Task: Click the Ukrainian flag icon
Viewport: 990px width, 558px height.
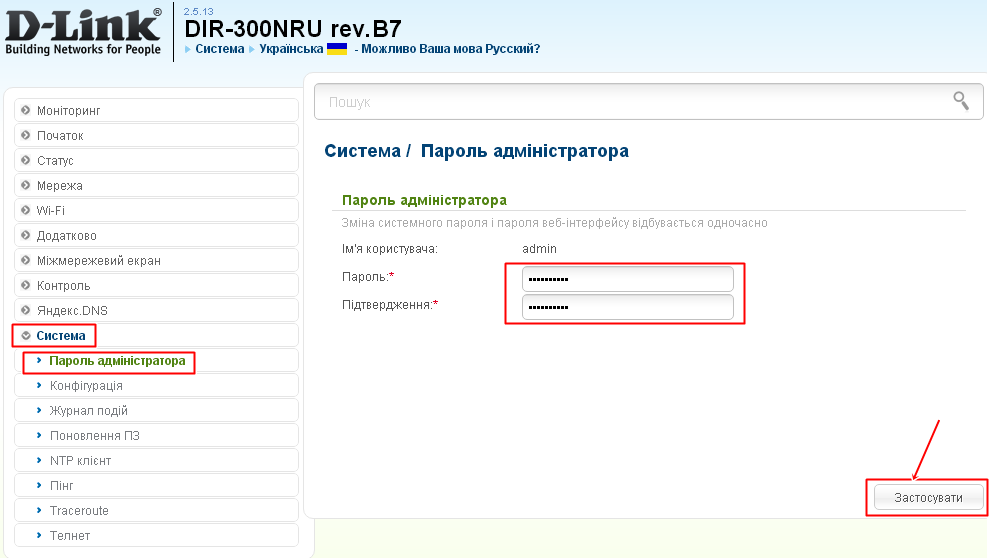Action: coord(337,49)
